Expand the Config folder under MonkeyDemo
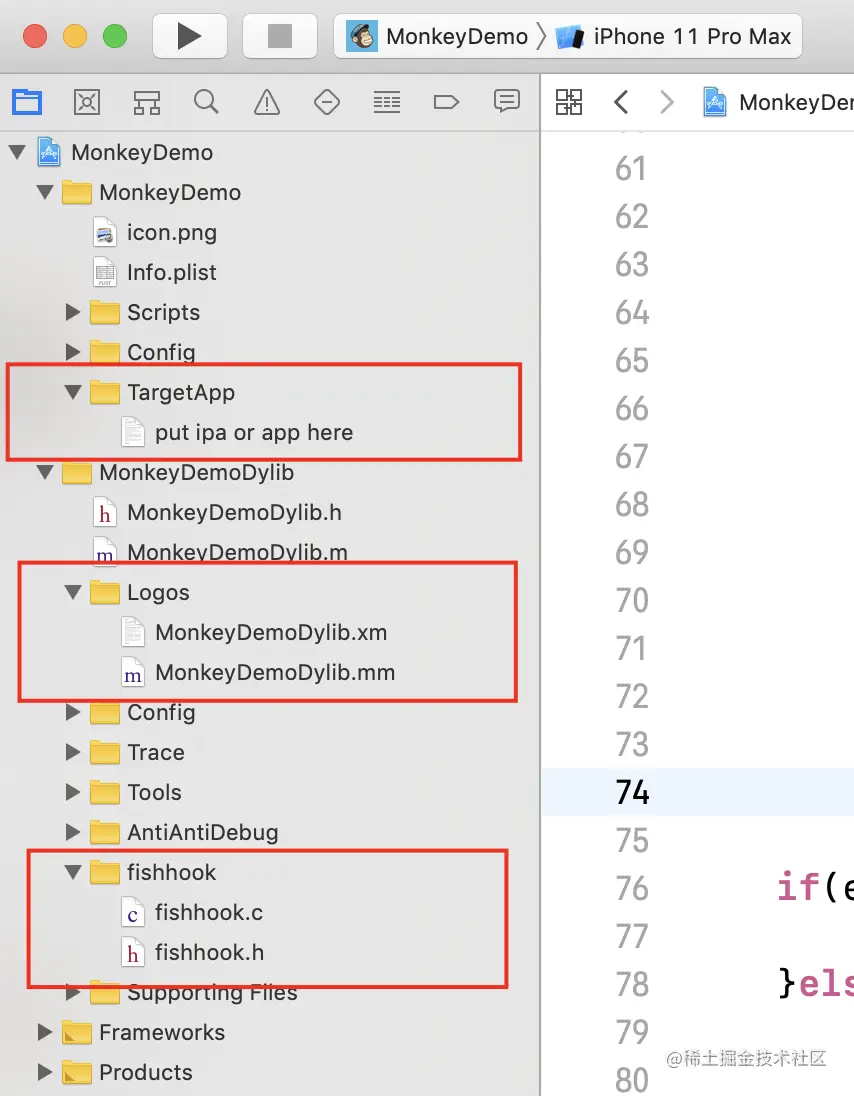 click(x=73, y=352)
